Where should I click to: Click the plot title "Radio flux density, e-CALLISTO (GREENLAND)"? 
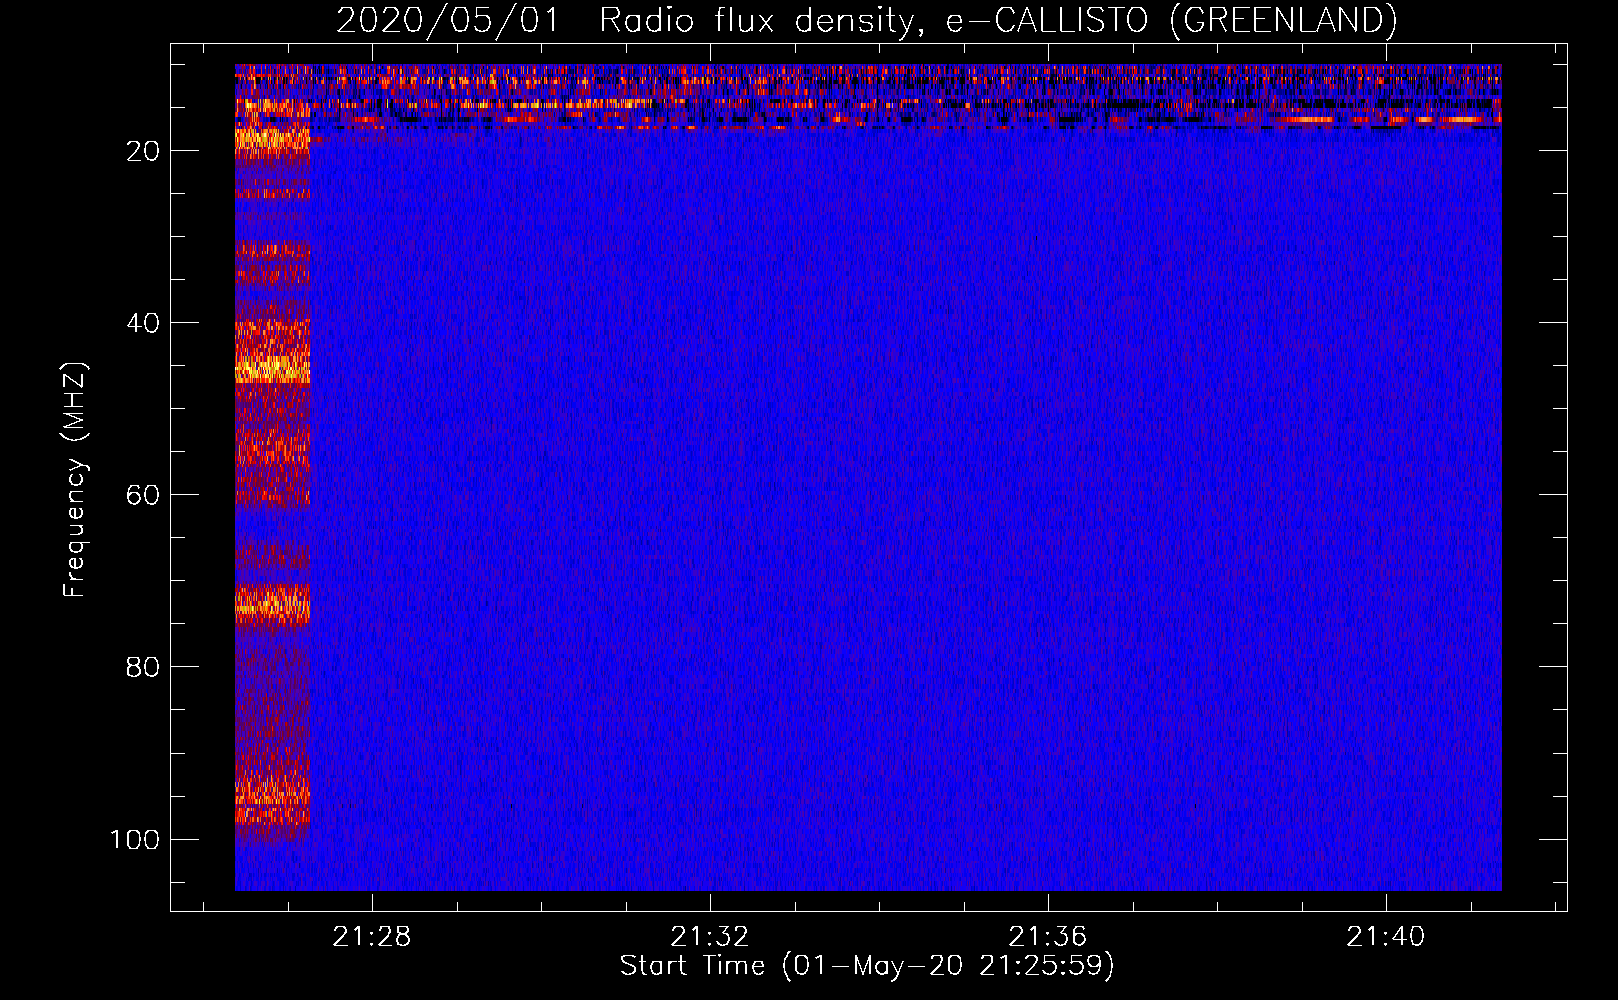pos(998,20)
